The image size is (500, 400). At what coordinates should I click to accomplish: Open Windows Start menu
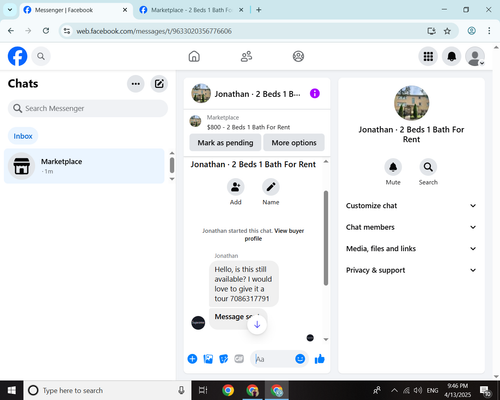point(12,390)
